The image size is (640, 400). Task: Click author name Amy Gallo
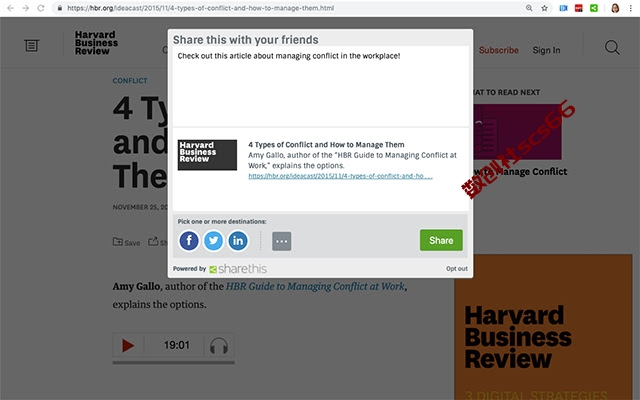(x=136, y=287)
